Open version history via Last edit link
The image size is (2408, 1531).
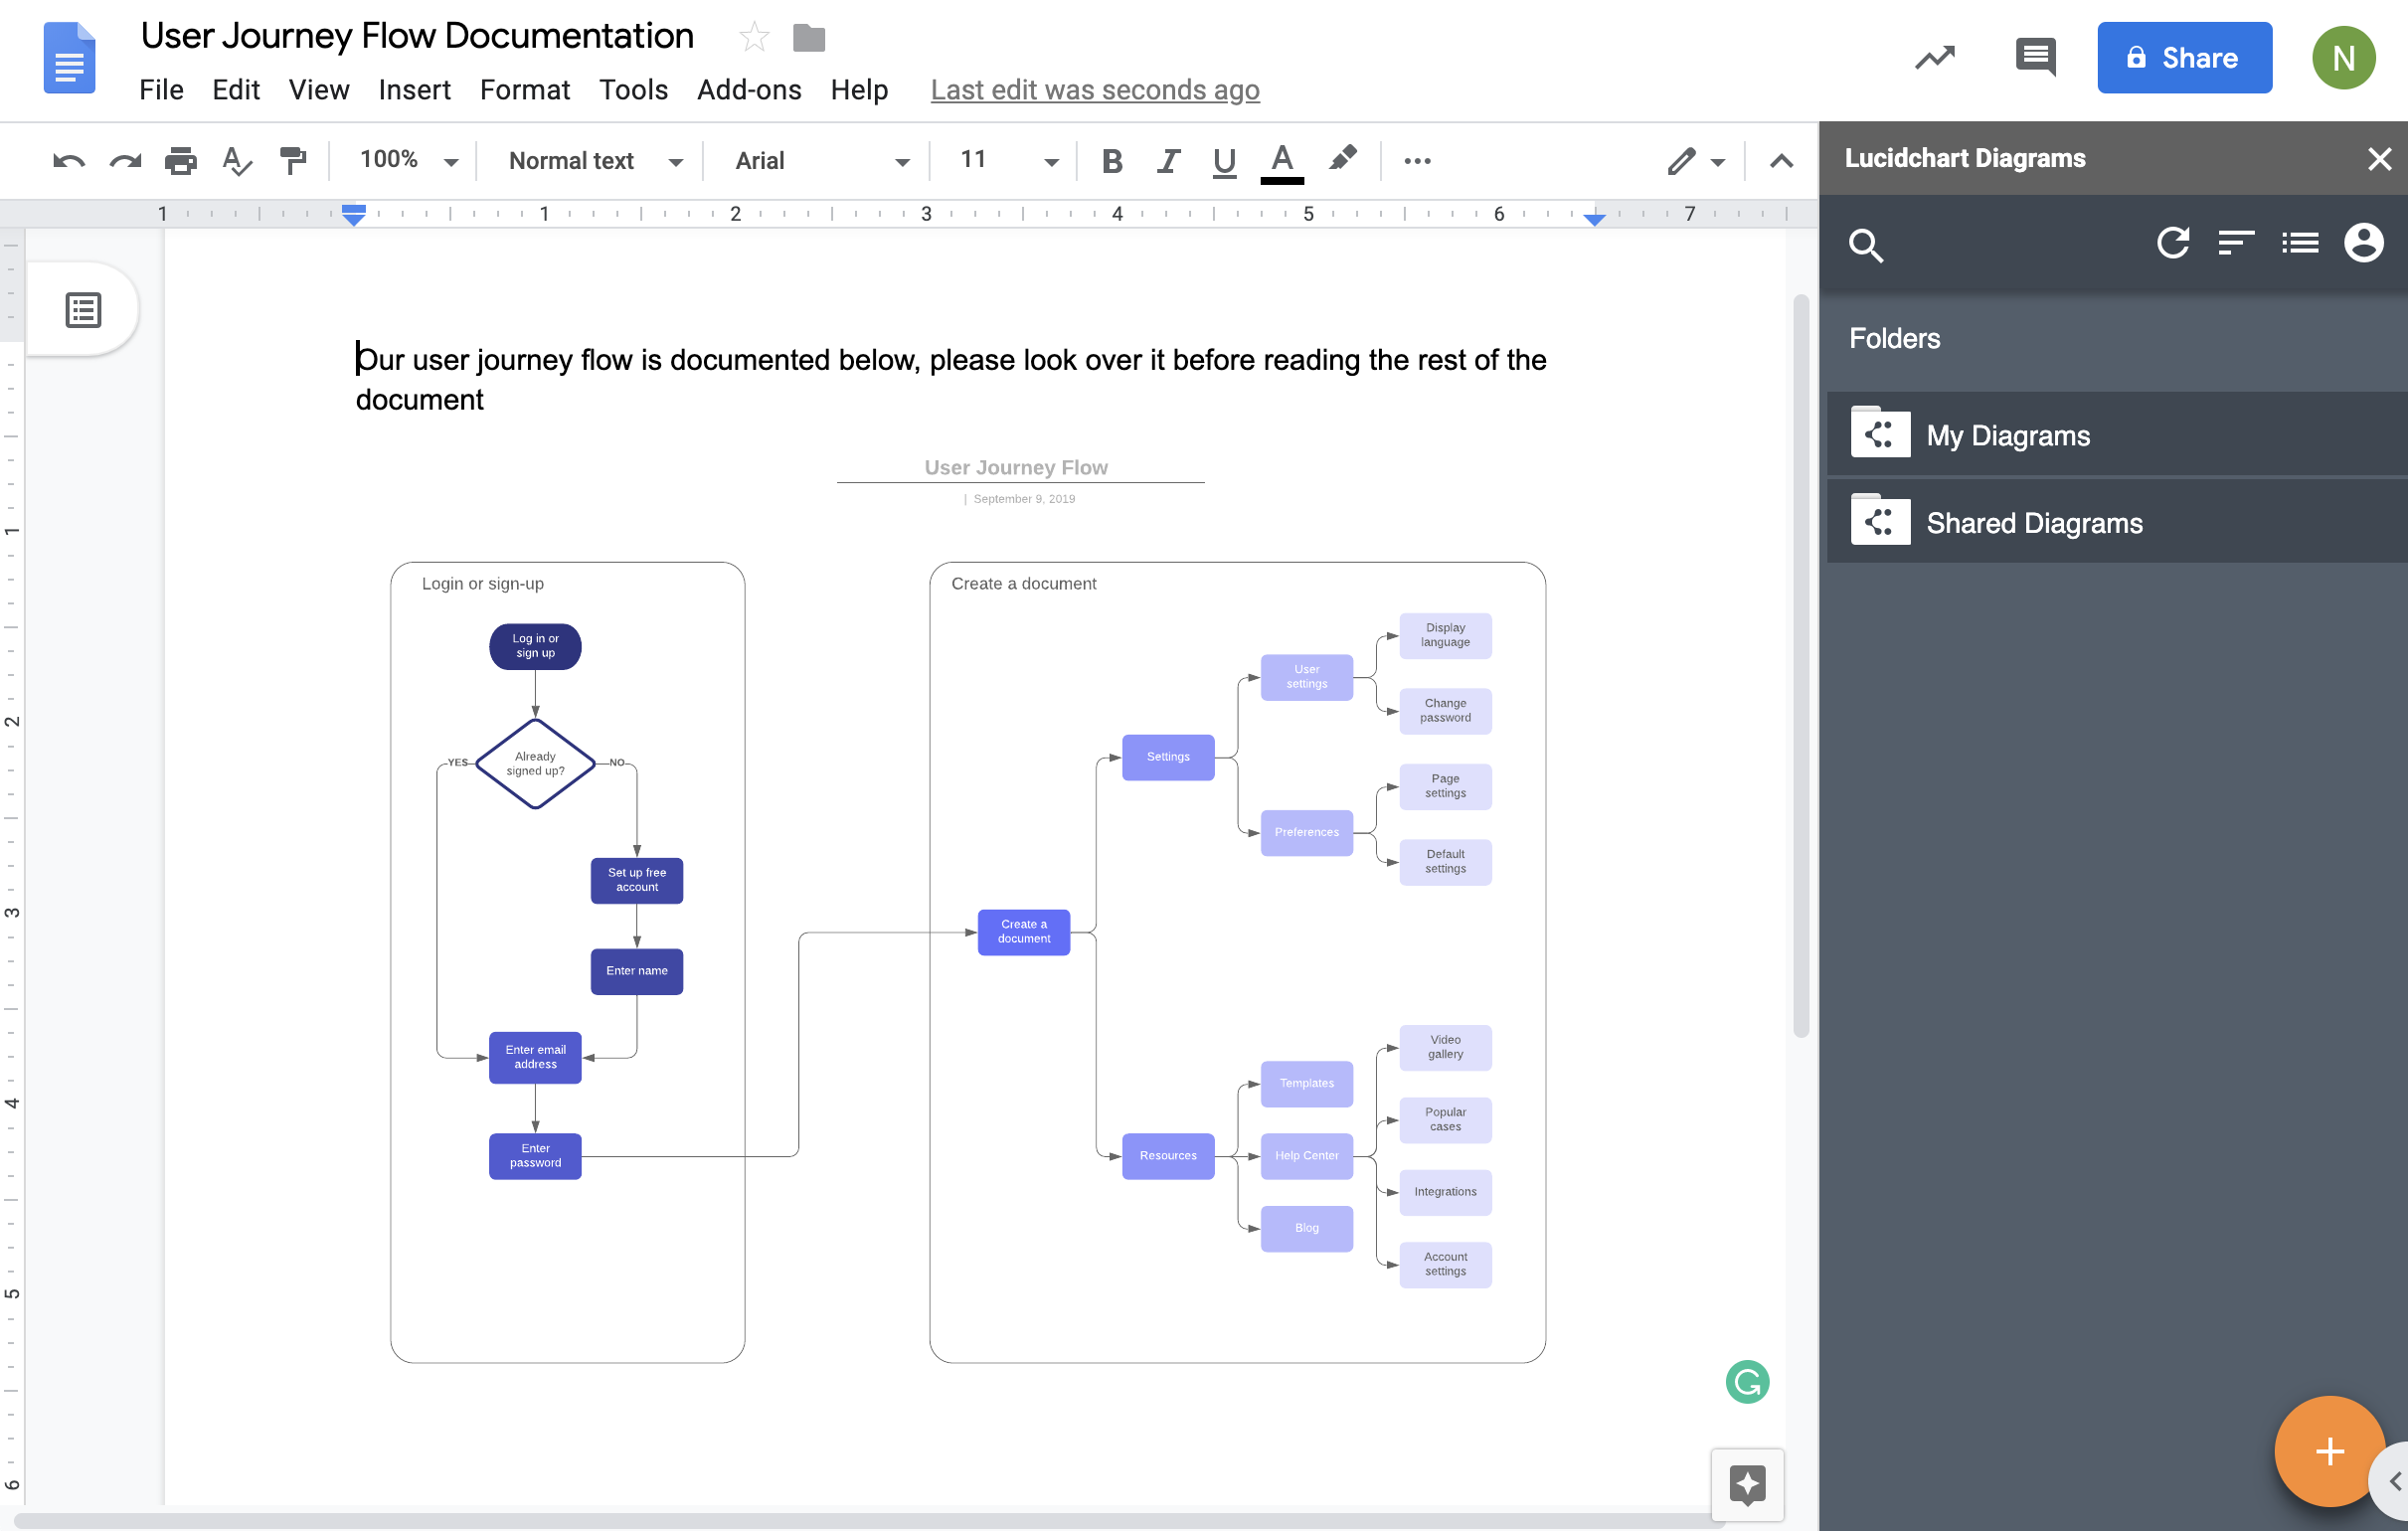[1094, 90]
